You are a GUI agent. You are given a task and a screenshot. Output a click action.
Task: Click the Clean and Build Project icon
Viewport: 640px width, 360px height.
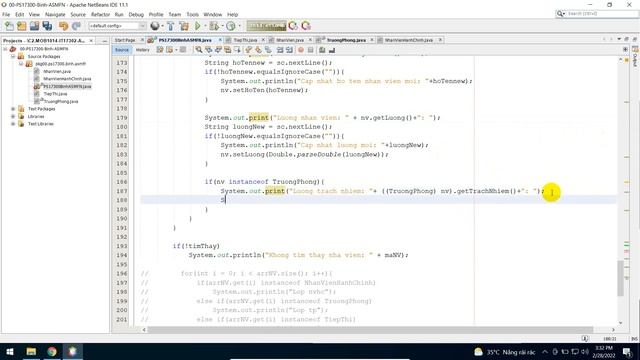point(184,26)
